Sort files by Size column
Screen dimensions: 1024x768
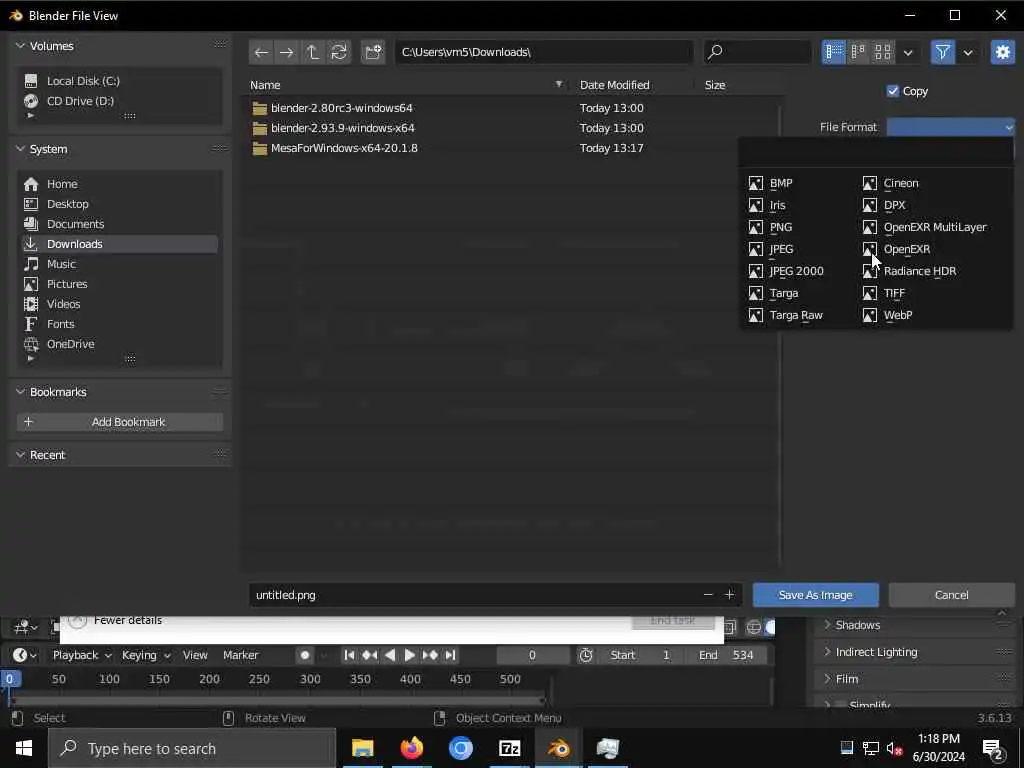click(715, 85)
